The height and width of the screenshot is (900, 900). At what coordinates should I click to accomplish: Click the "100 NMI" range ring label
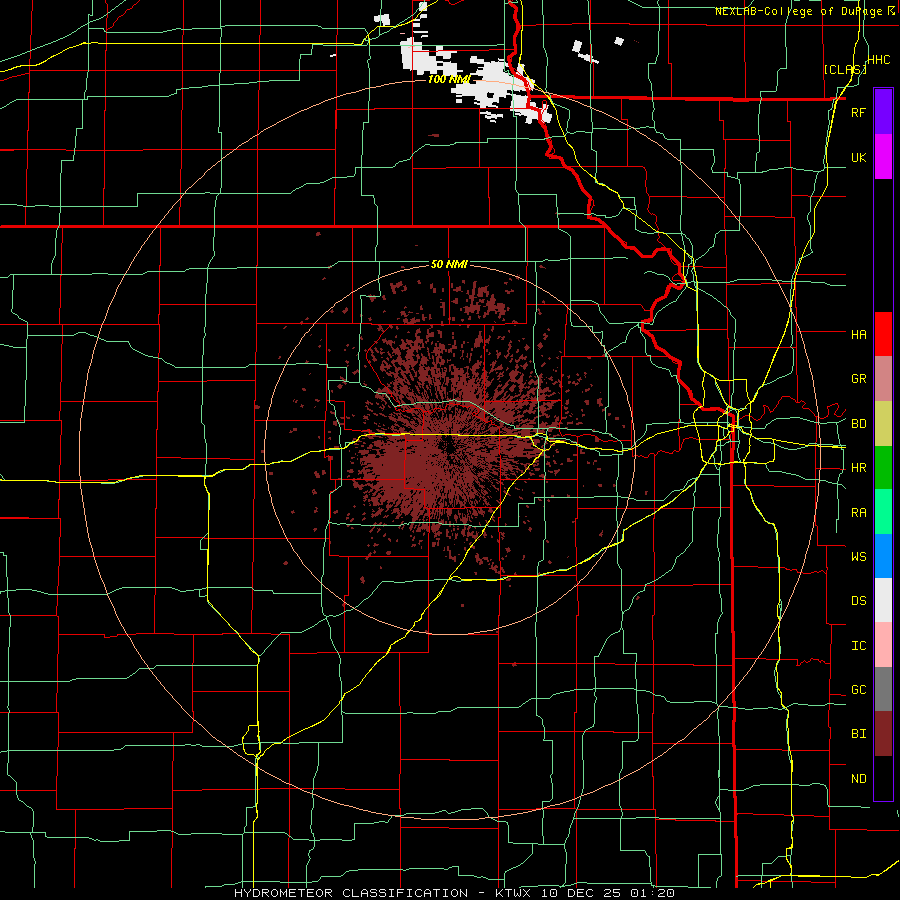(x=449, y=79)
